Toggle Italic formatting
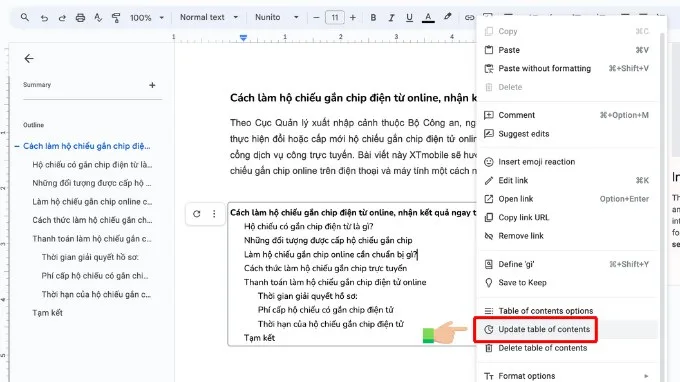This screenshot has width=680, height=382. click(391, 17)
